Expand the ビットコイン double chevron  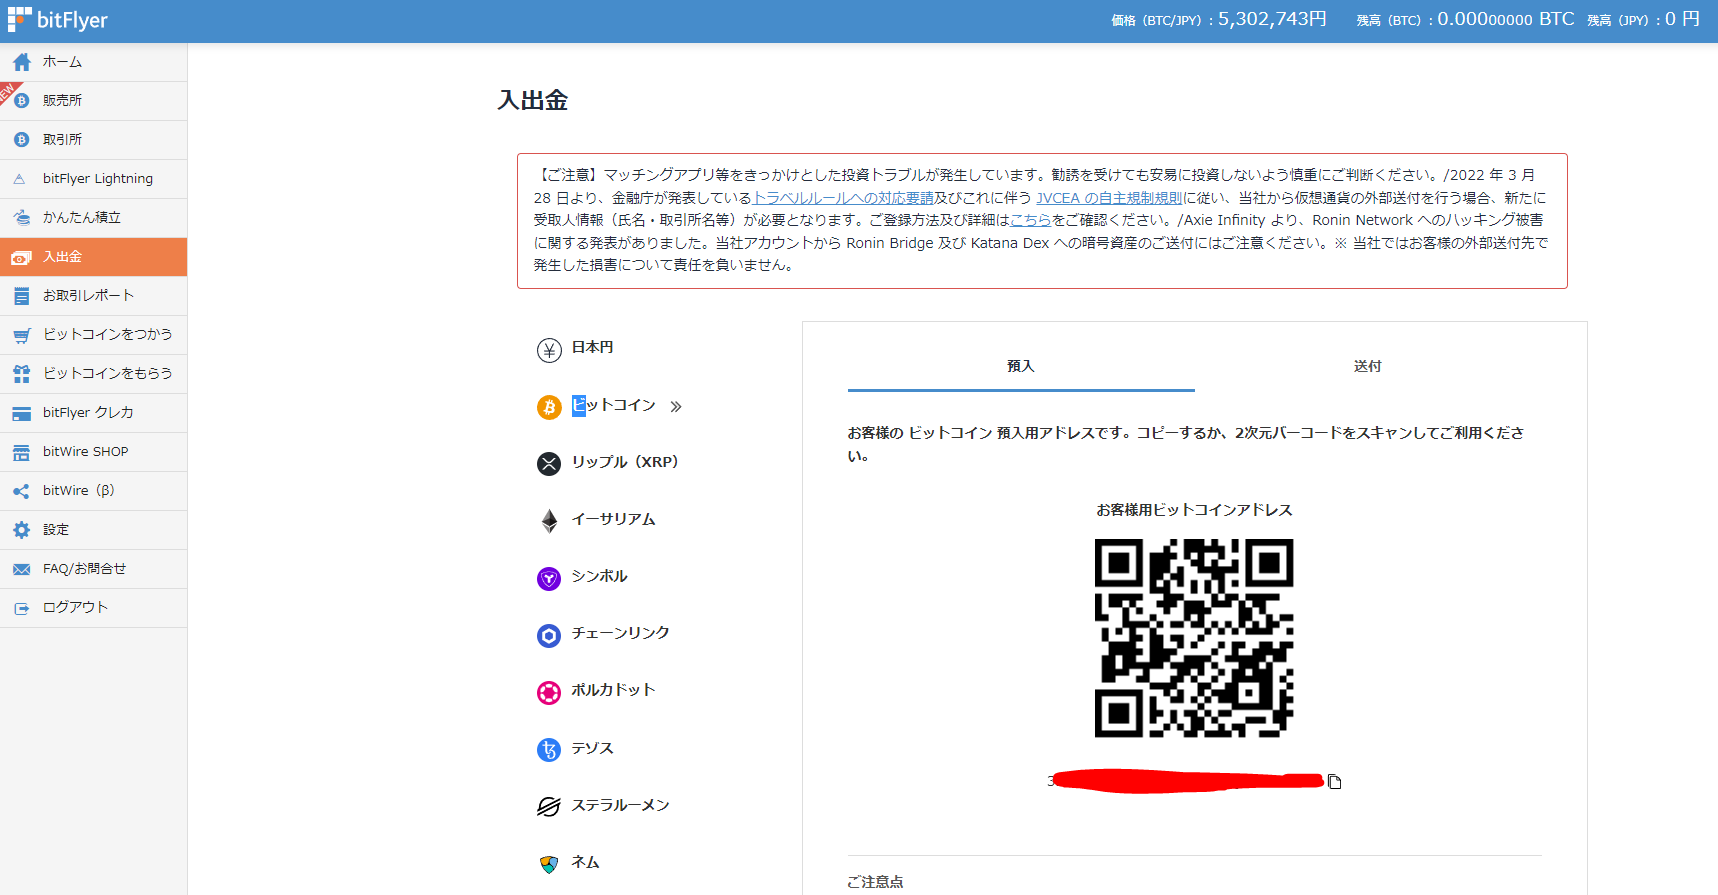click(x=676, y=407)
